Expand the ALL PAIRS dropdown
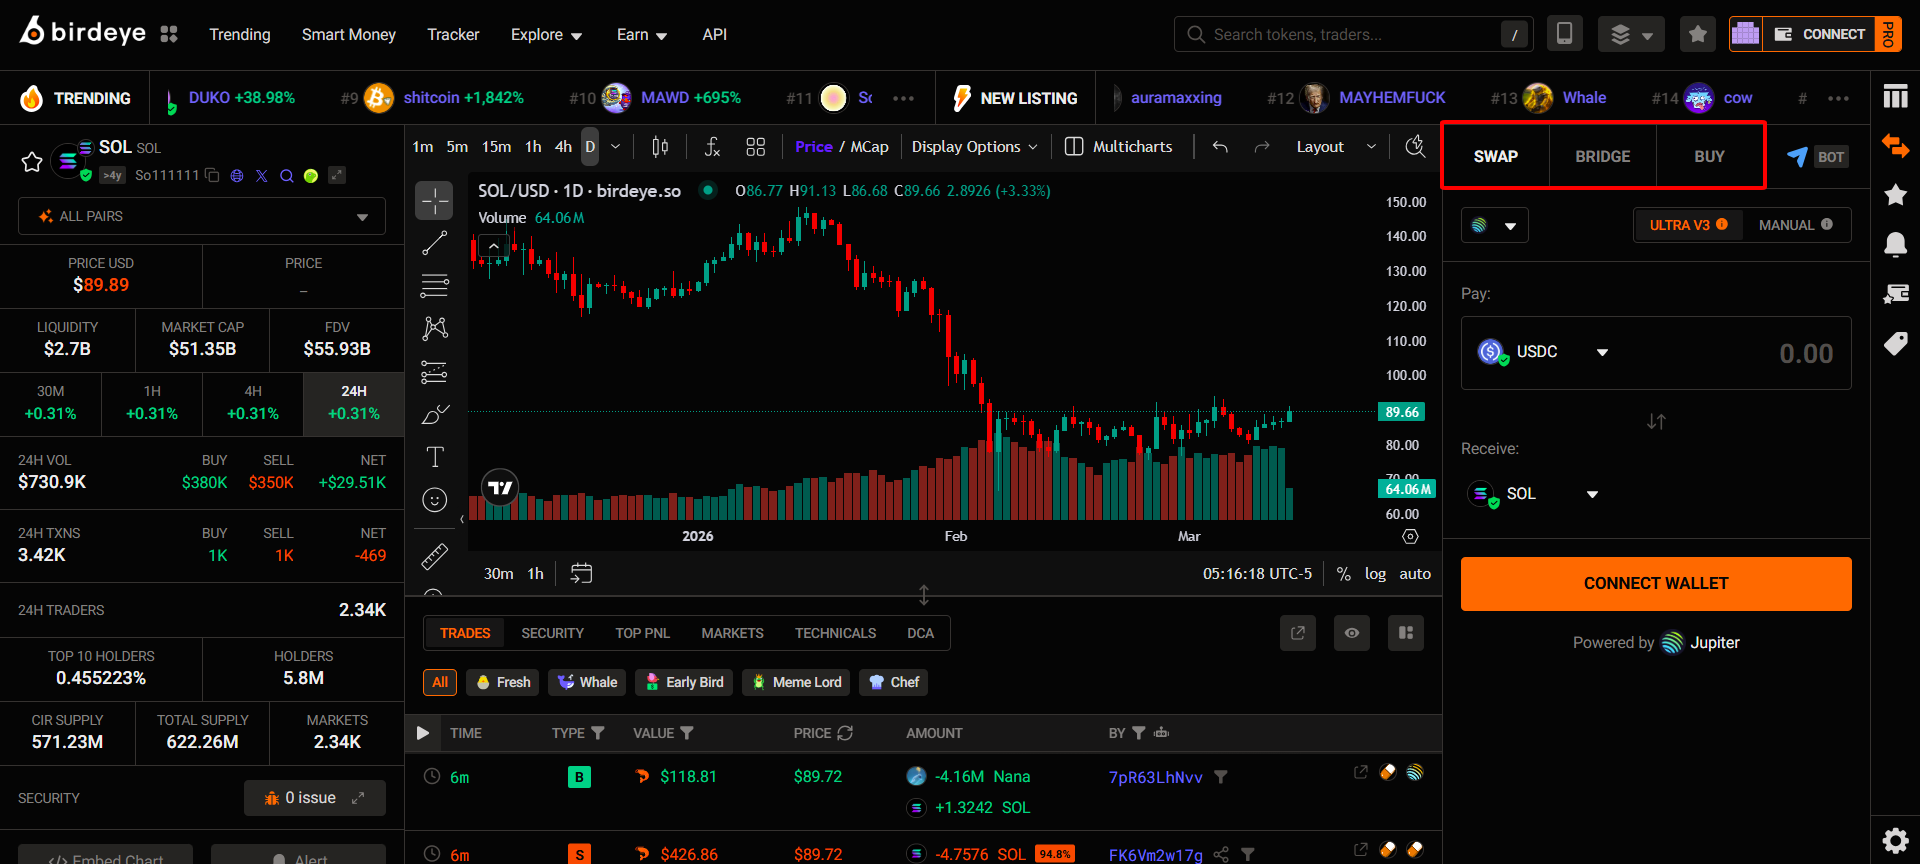 click(202, 216)
